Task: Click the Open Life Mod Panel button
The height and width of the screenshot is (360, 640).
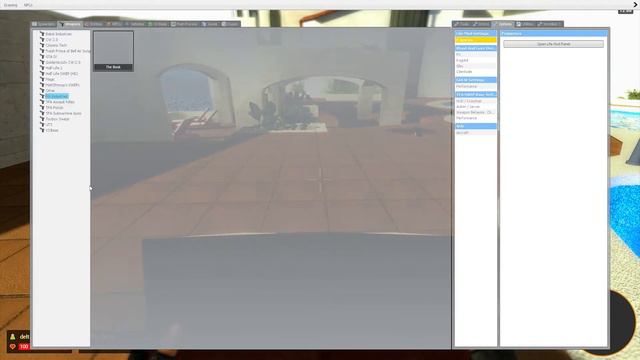Action: pyautogui.click(x=553, y=44)
